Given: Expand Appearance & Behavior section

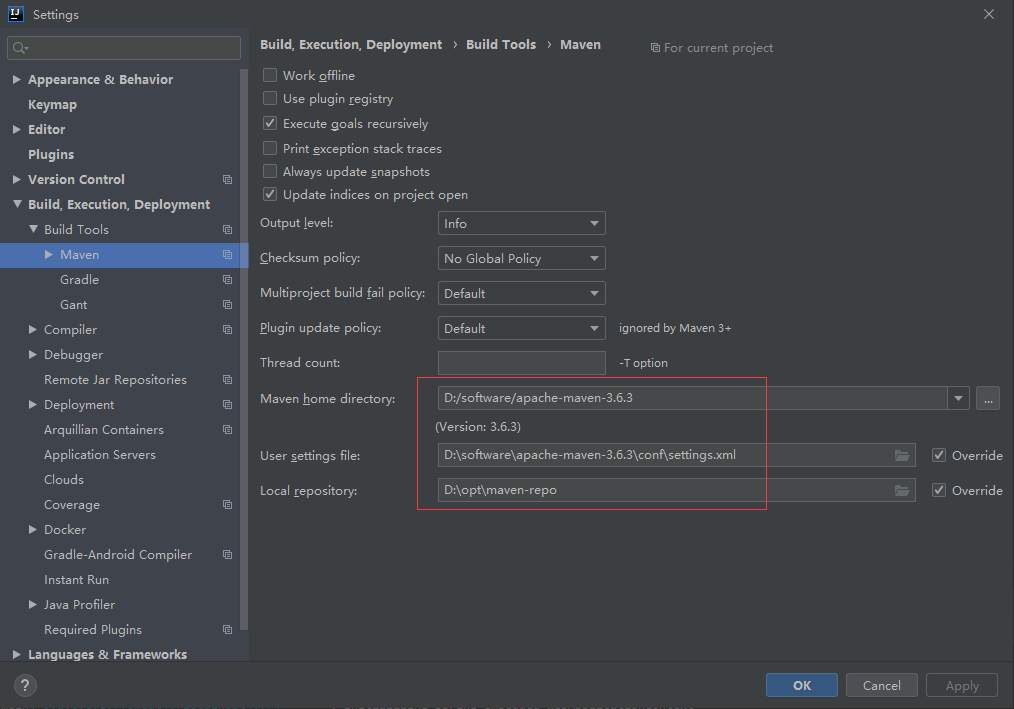Looking at the screenshot, I should 17,79.
